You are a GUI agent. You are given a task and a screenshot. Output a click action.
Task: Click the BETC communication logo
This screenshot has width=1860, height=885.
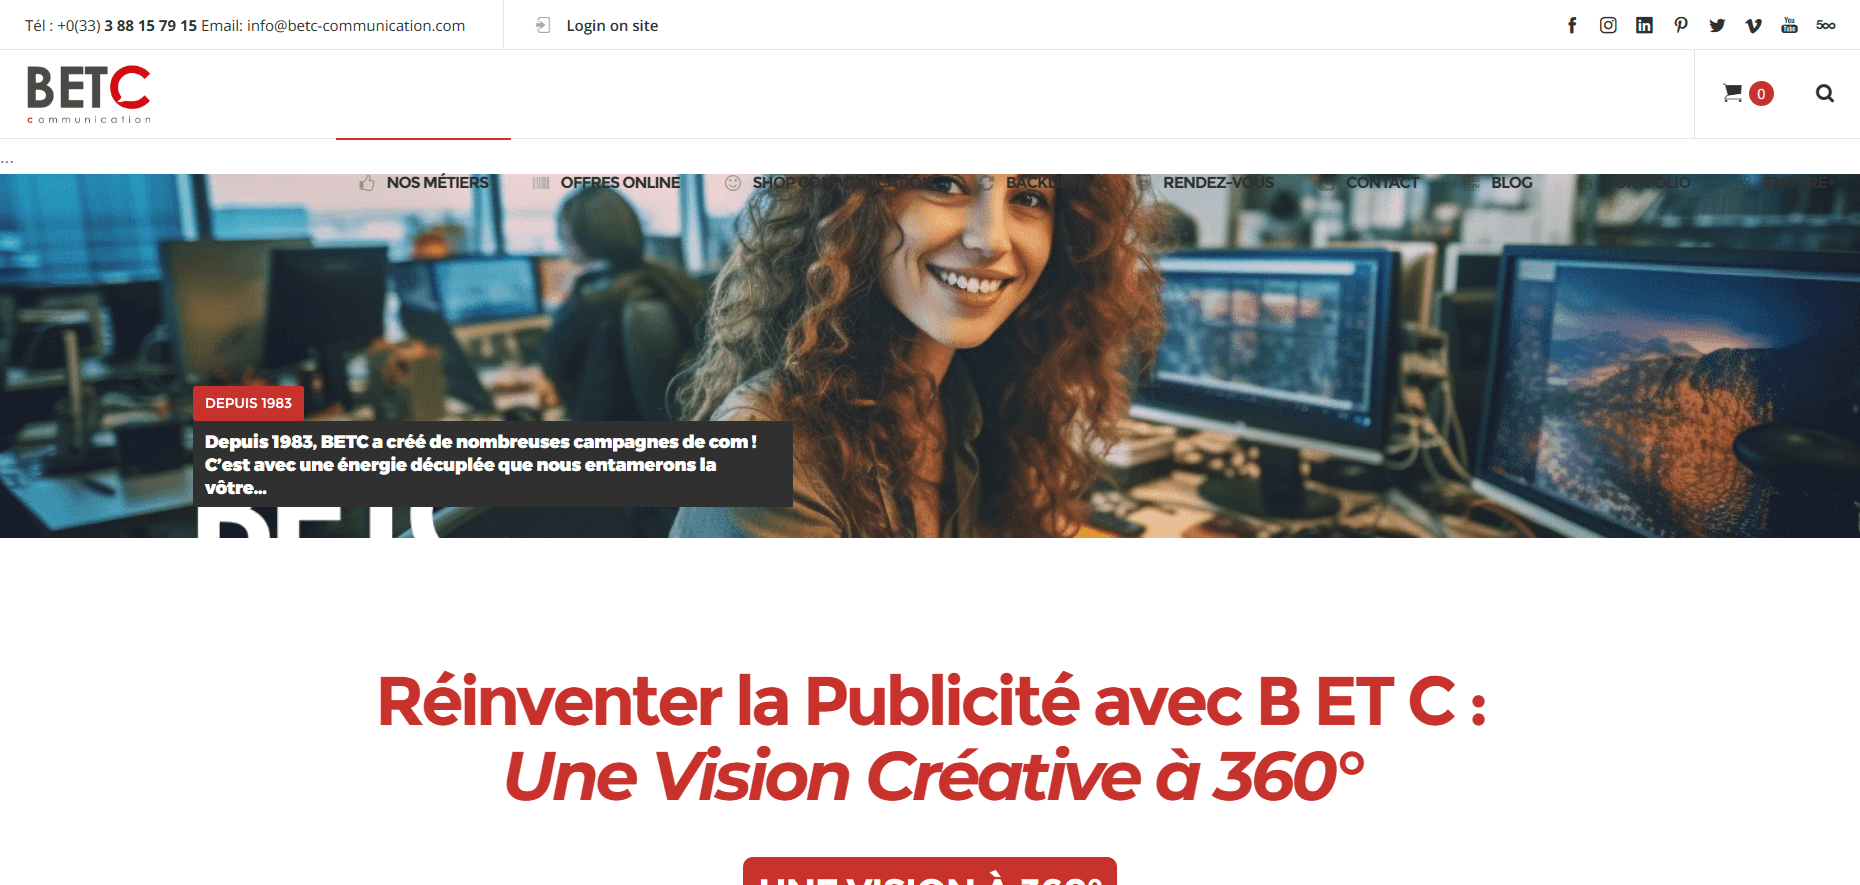[x=89, y=94]
